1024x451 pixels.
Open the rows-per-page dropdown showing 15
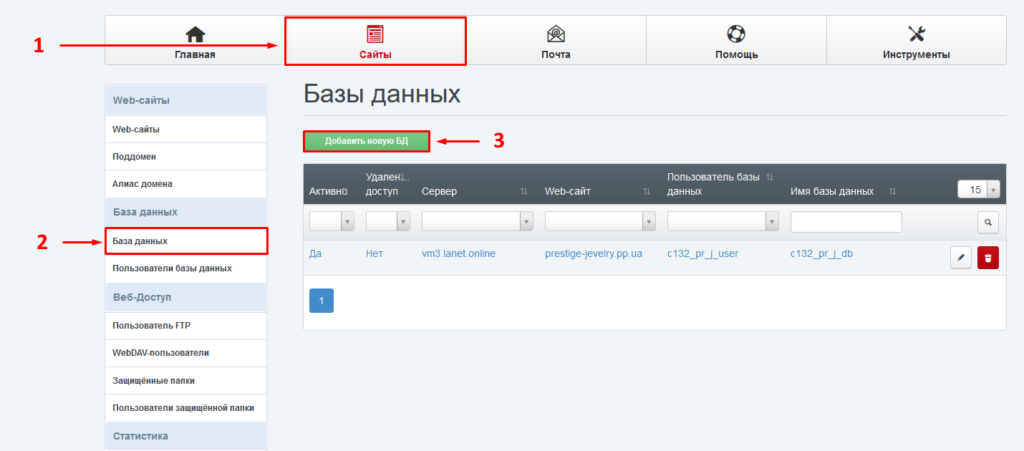(x=978, y=189)
